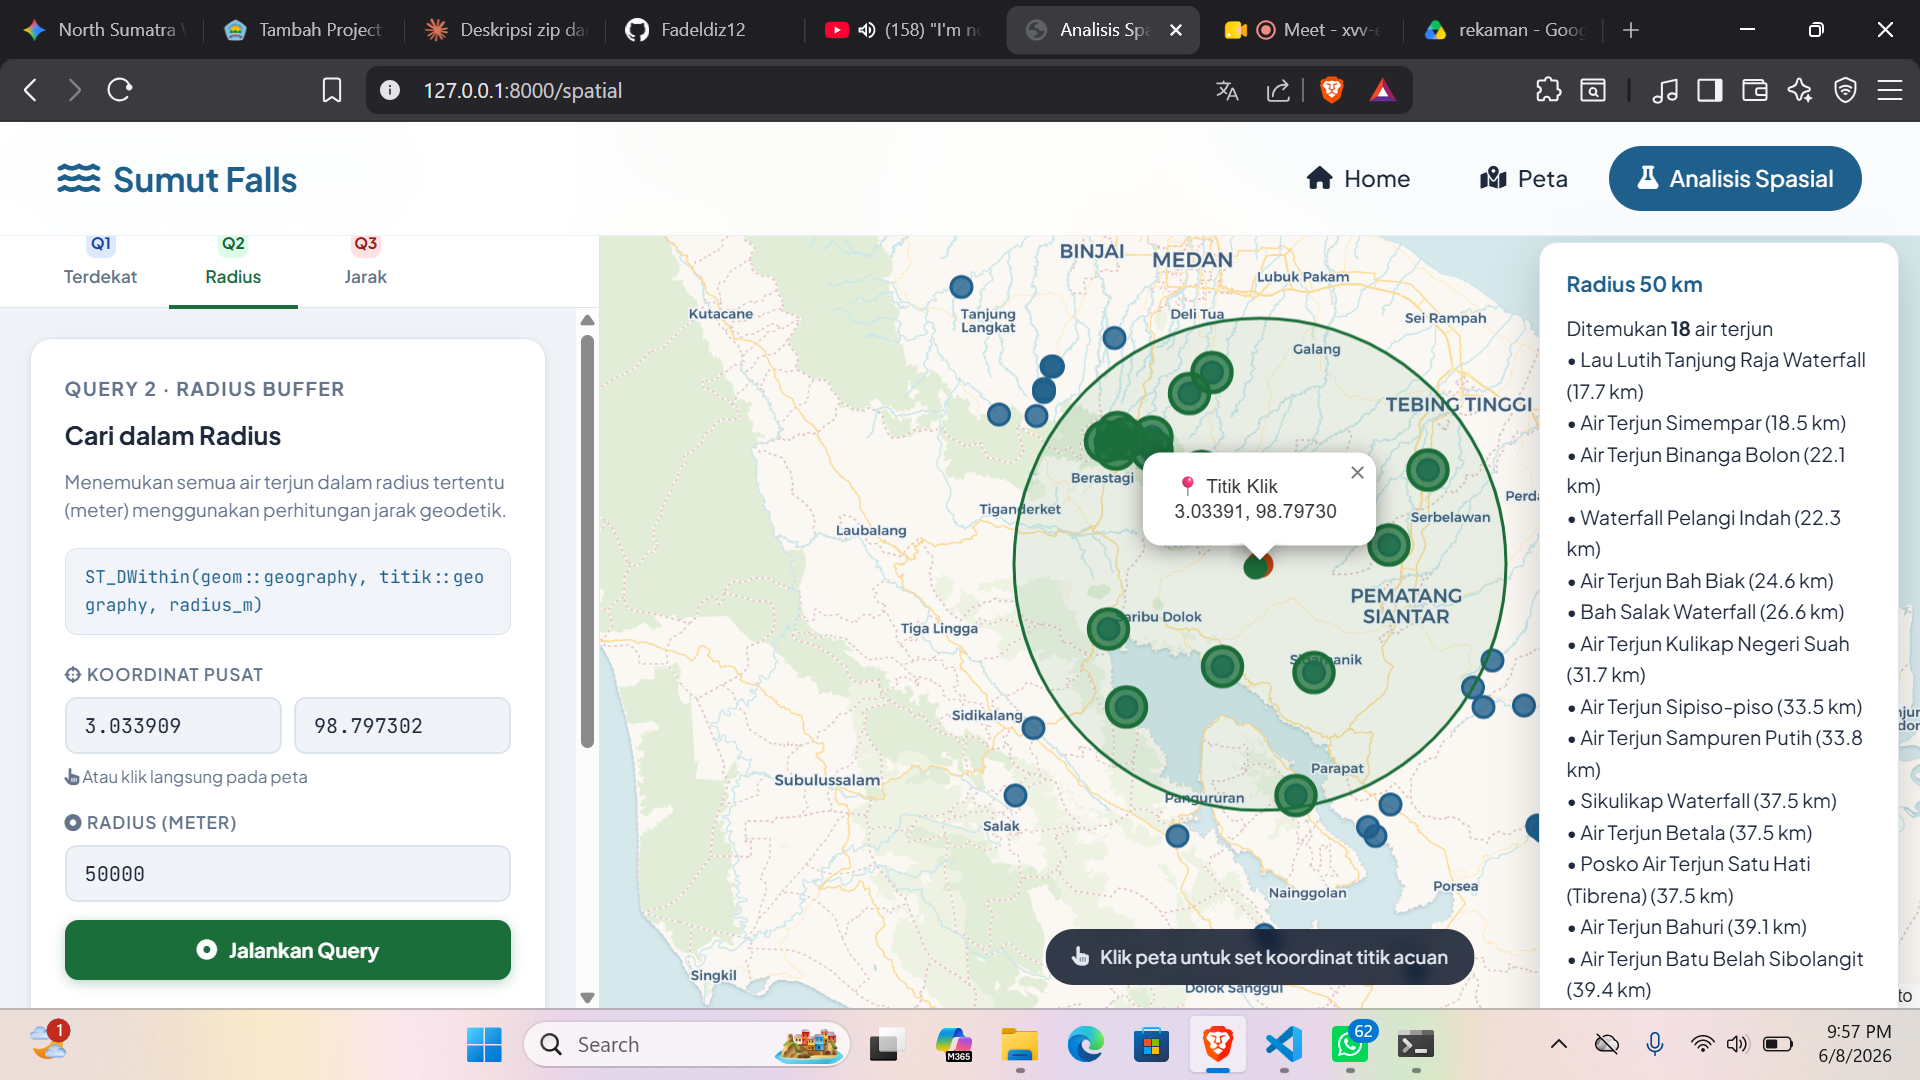
Task: Open the translate page icon
Action: [1227, 90]
